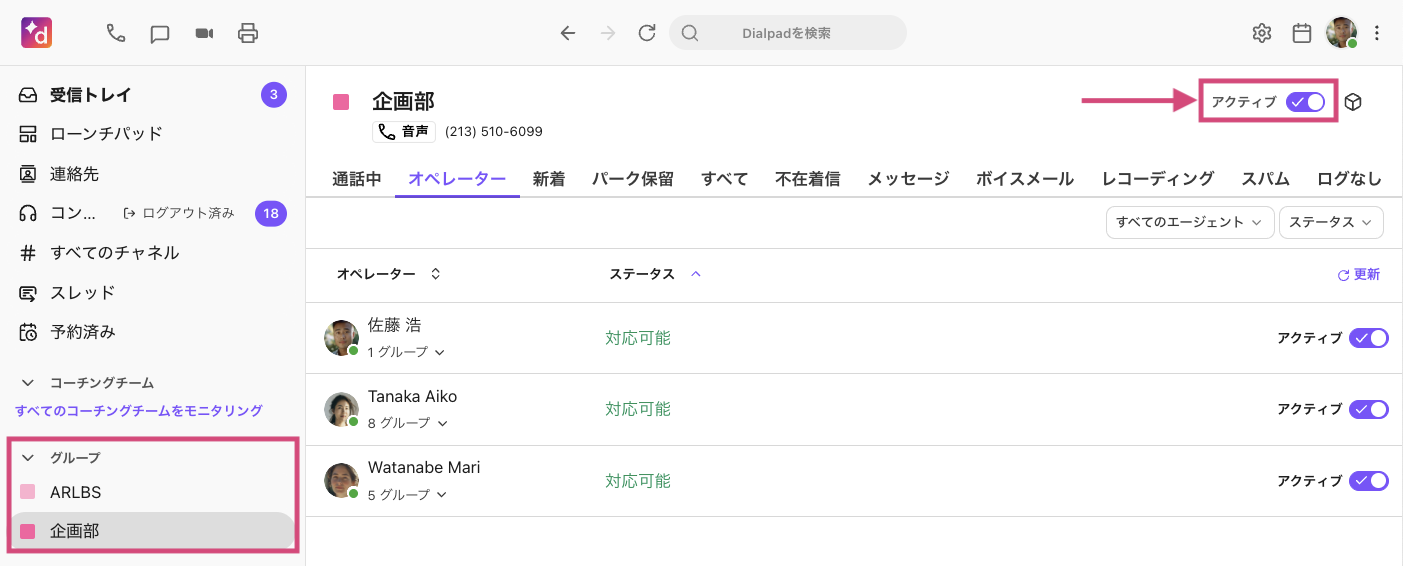The height and width of the screenshot is (566, 1403).
Task: Expand Tanaka Aiko's 8 グループ list
Action: click(408, 423)
